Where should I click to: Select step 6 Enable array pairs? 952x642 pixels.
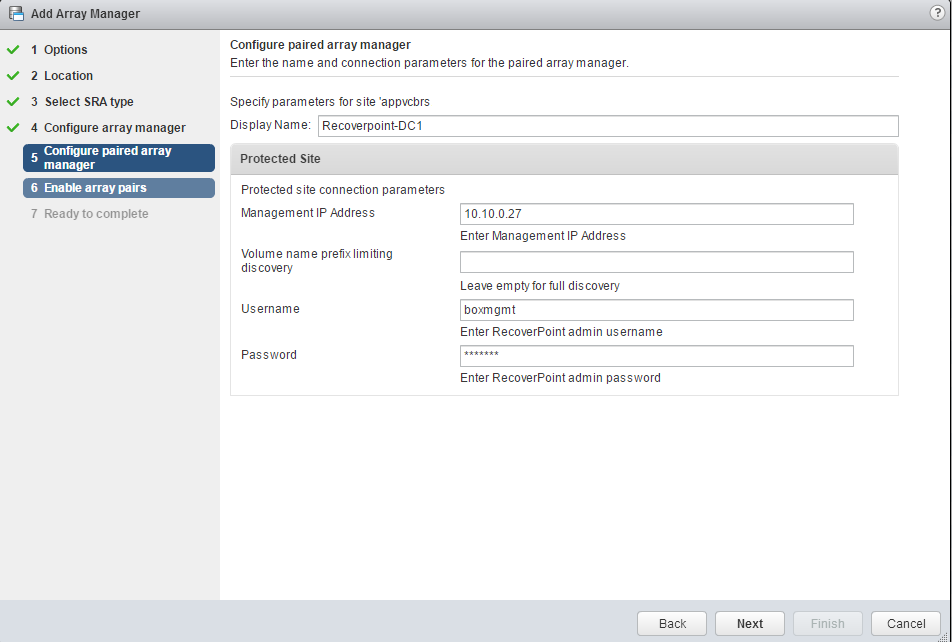pyautogui.click(x=118, y=188)
